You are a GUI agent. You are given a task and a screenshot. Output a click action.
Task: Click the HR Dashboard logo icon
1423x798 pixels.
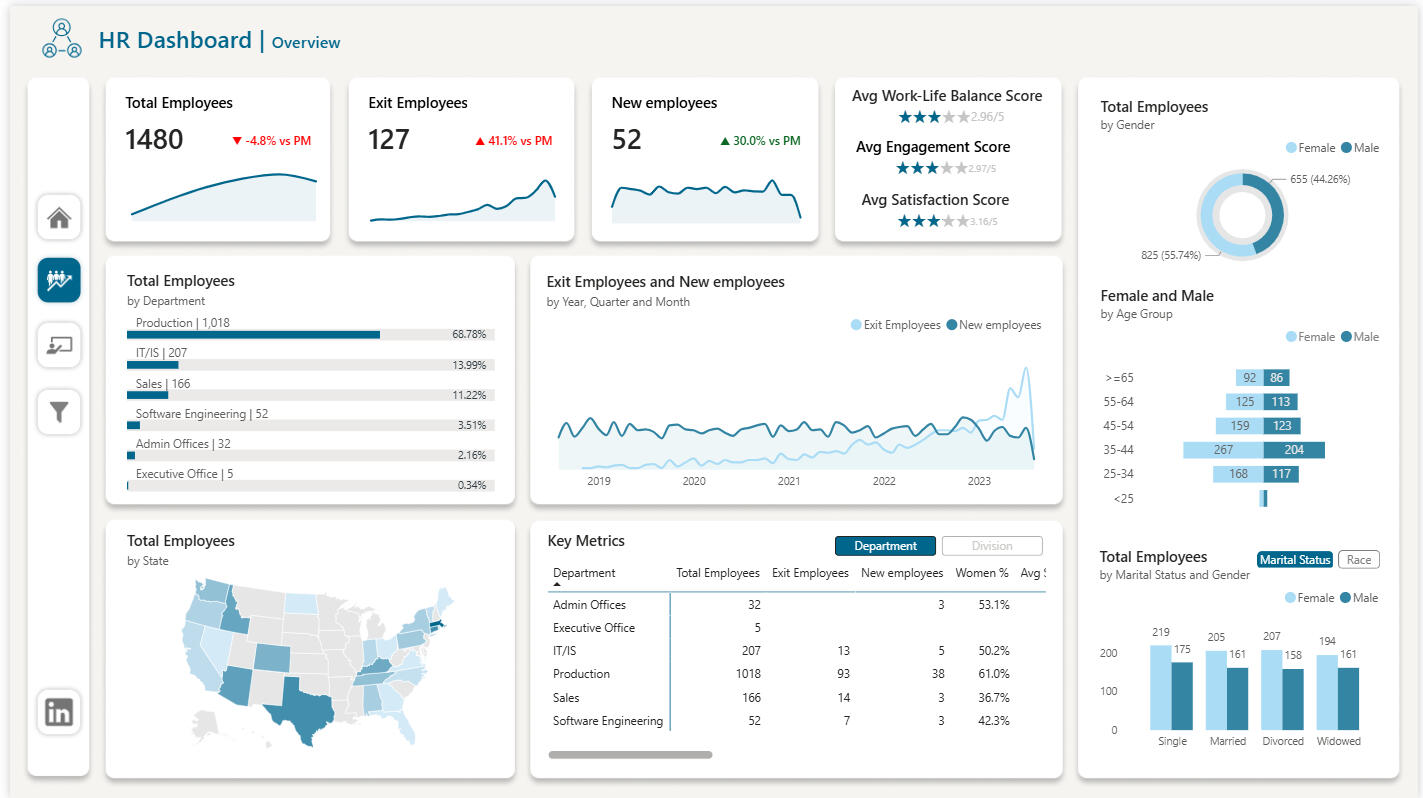[x=61, y=40]
